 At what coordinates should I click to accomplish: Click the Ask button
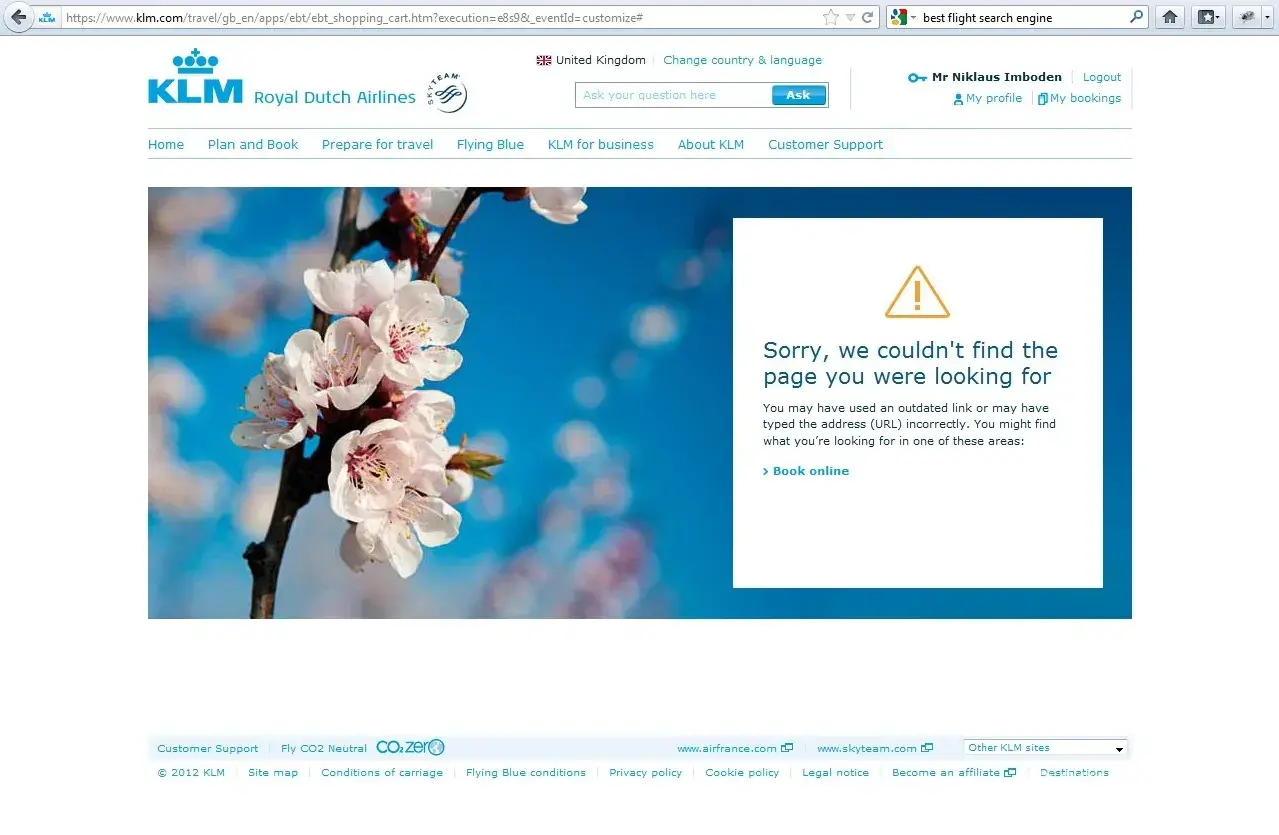click(799, 95)
